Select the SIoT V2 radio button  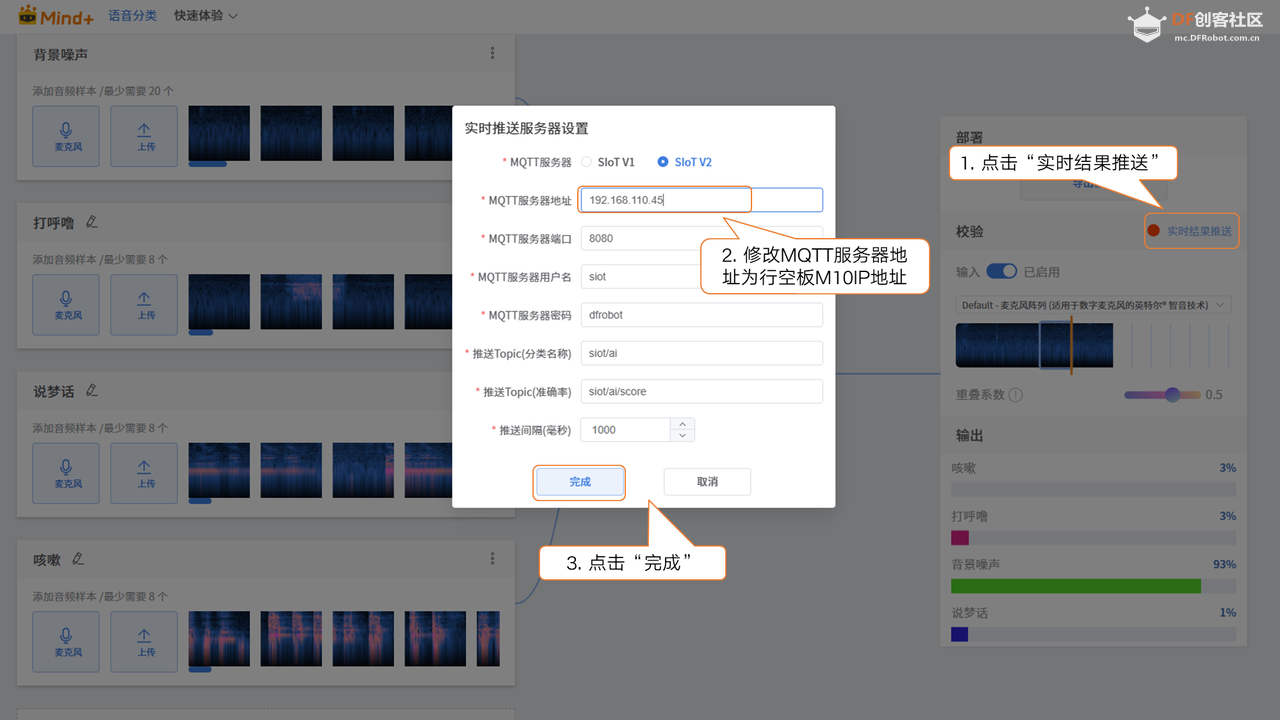pyautogui.click(x=662, y=161)
